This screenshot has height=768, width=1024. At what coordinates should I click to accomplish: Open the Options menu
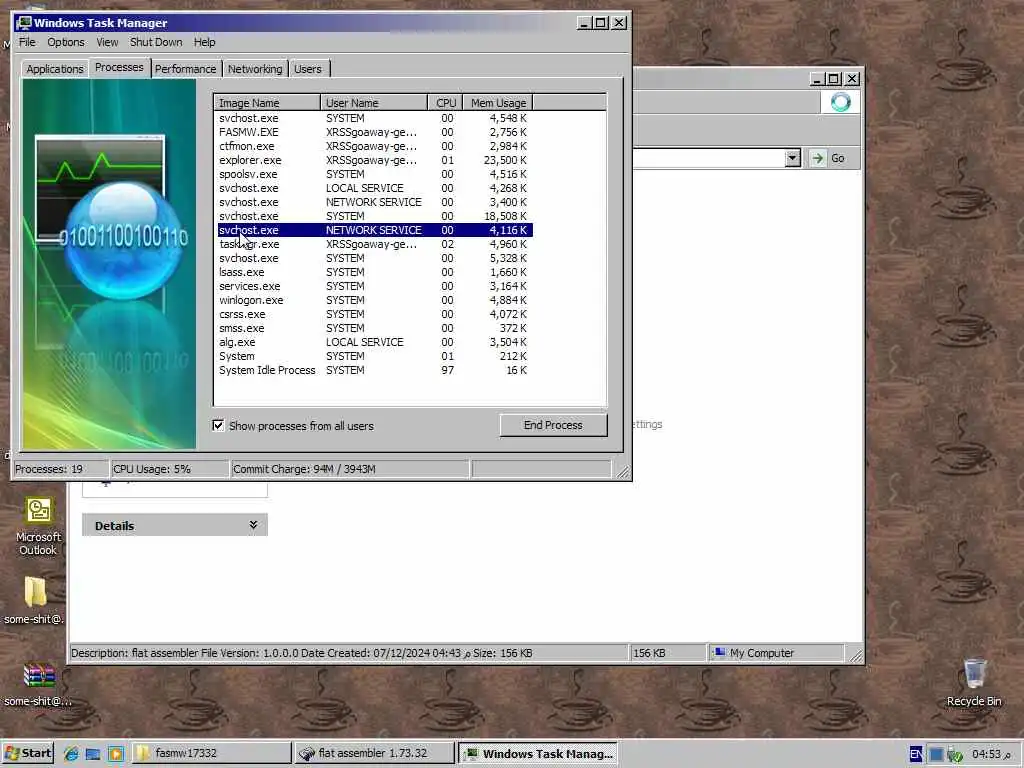coord(65,42)
